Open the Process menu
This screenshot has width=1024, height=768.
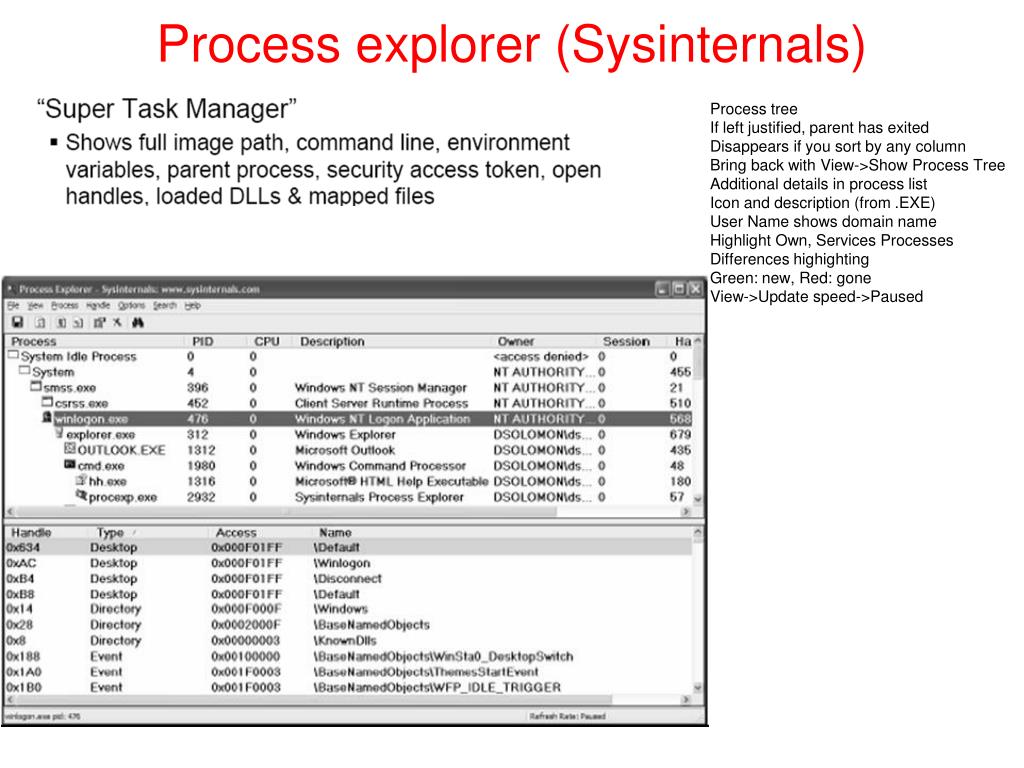coord(65,306)
